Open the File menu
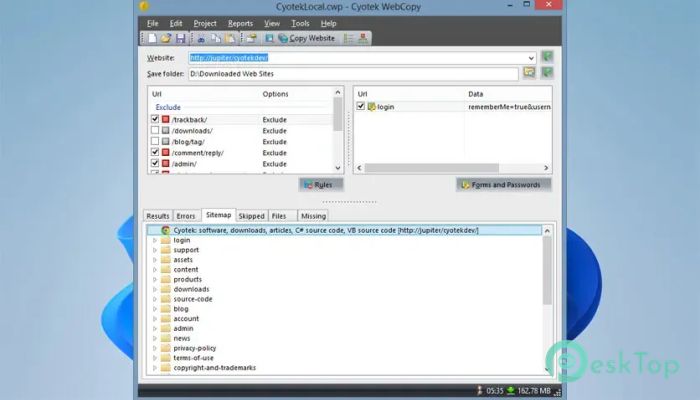This screenshot has height=400, width=700. pos(153,23)
